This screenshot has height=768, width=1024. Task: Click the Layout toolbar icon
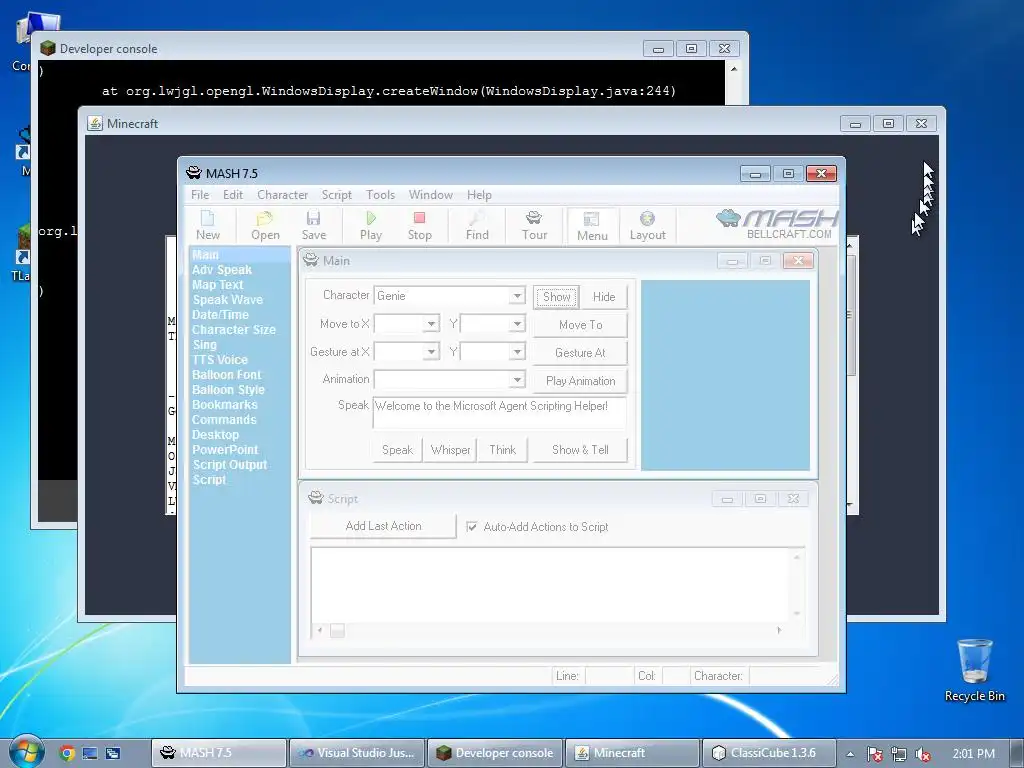(647, 225)
